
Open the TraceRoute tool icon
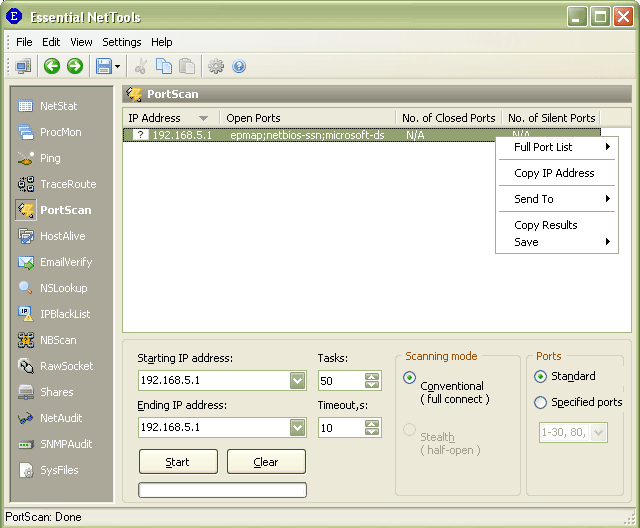coord(25,184)
